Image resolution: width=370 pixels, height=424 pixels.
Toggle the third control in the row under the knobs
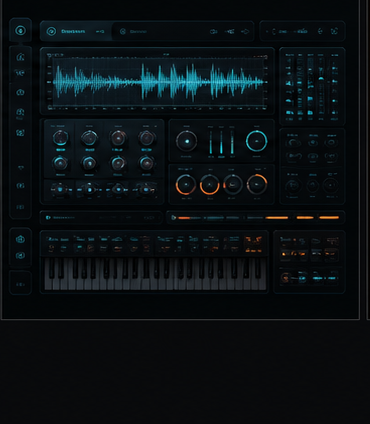[118, 189]
